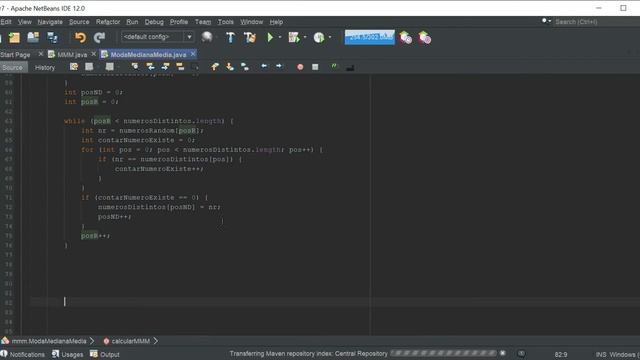
Task: Go to Previous Bookmark icon
Action: (x=215, y=67)
